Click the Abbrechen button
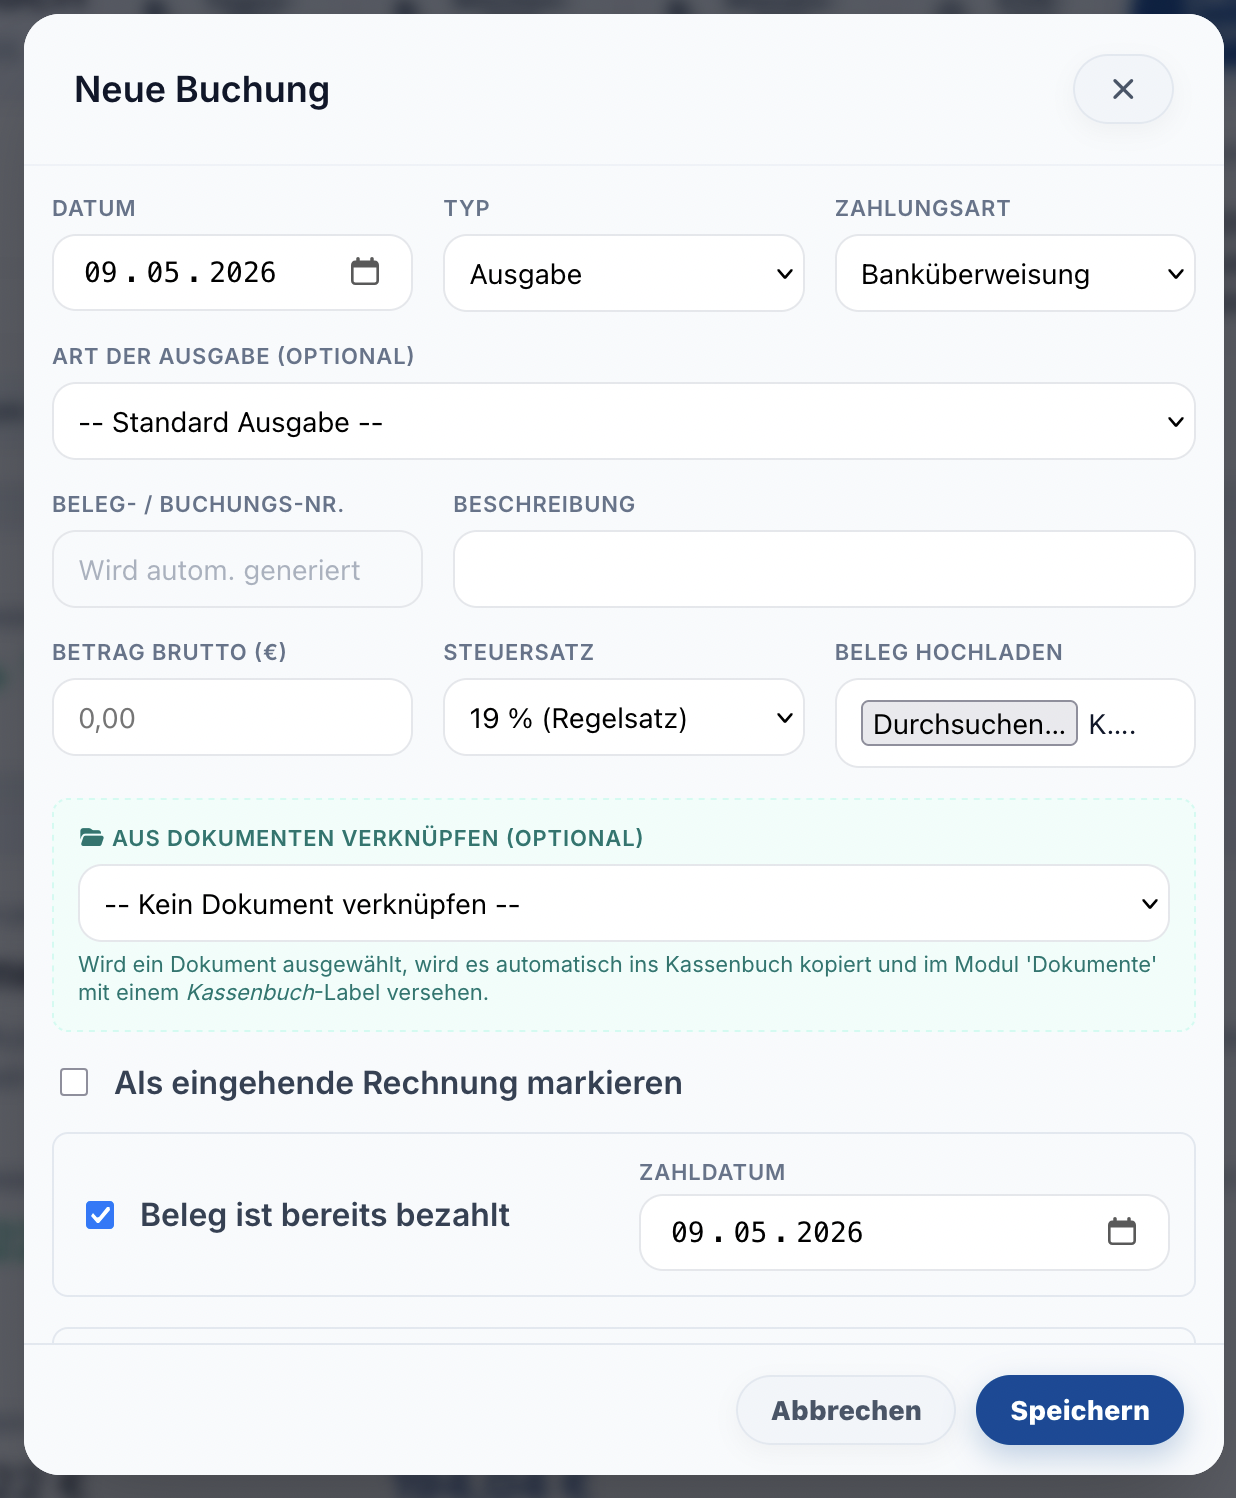Screen dimensions: 1236x1498 [x=846, y=1410]
